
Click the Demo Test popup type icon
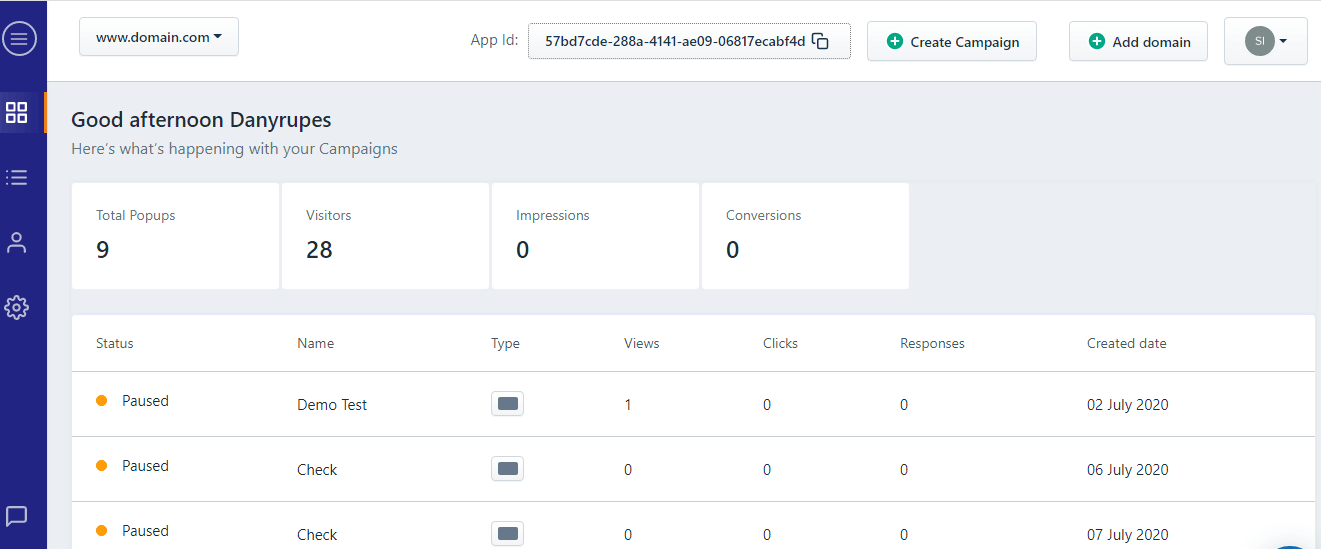tap(507, 403)
